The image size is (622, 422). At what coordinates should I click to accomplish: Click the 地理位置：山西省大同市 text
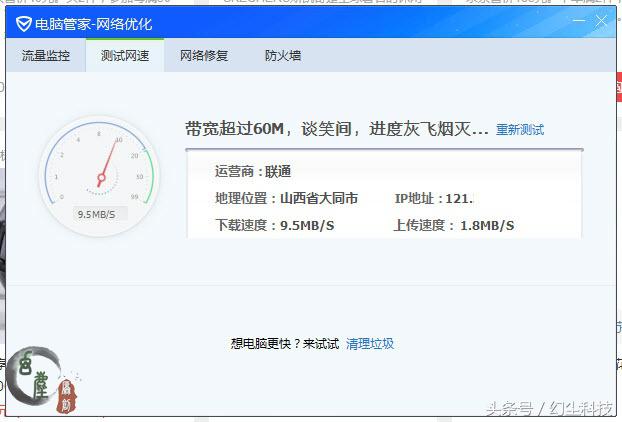pyautogui.click(x=286, y=198)
